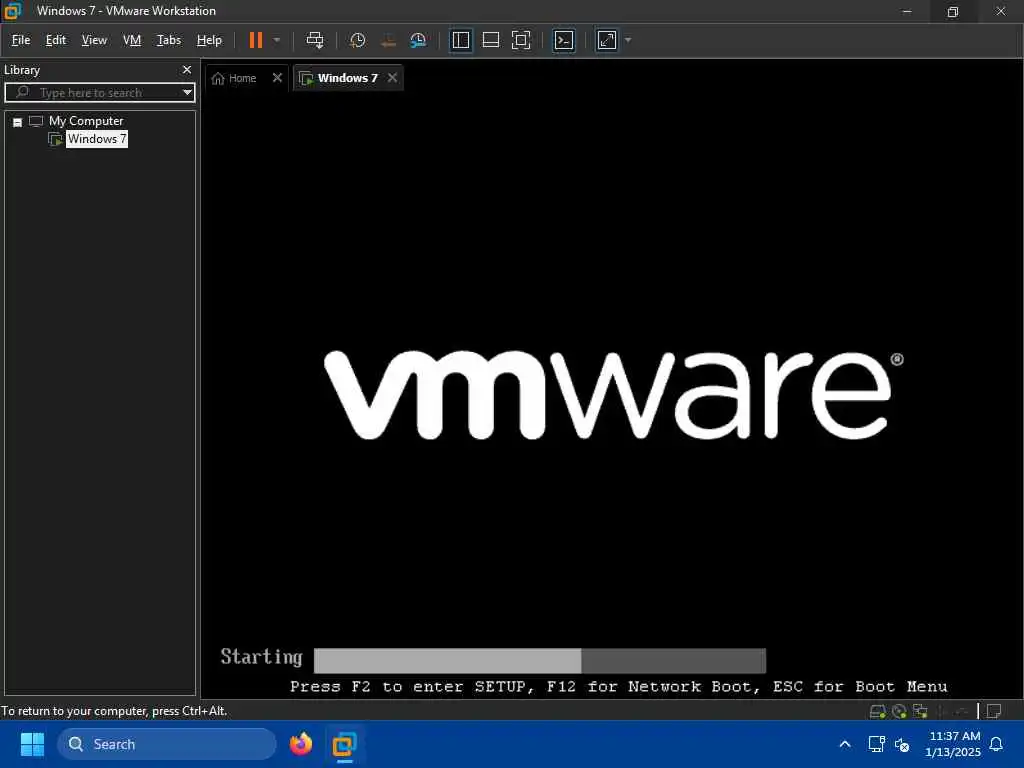Click the network adapter status icon
Viewport: 1024px width, 768px height.
click(x=921, y=711)
